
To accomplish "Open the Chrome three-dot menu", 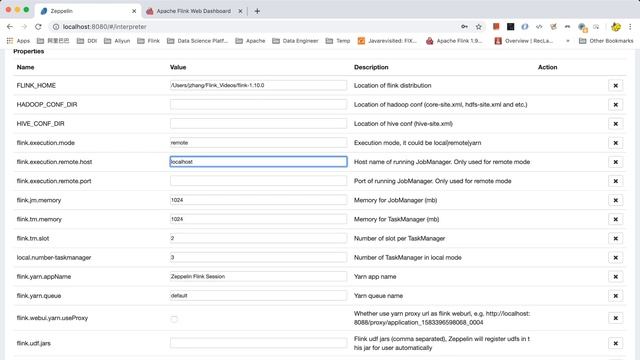I will (630, 27).
